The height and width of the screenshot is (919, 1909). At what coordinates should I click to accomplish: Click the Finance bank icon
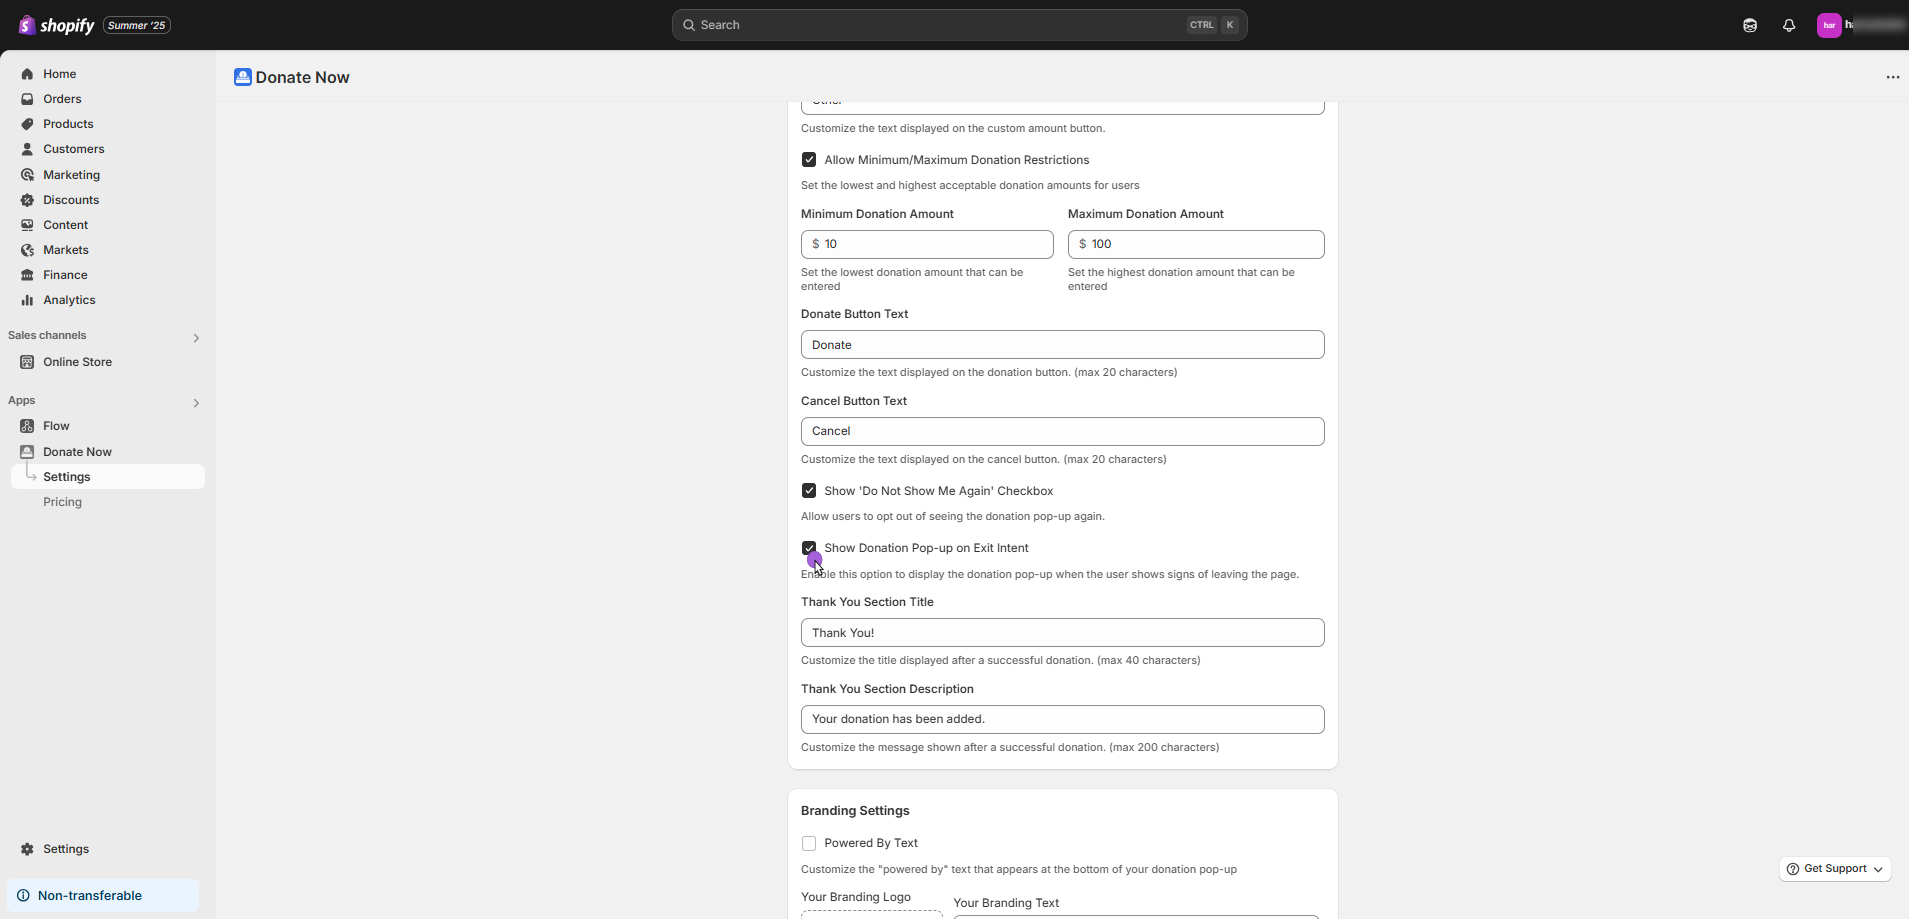tap(27, 275)
